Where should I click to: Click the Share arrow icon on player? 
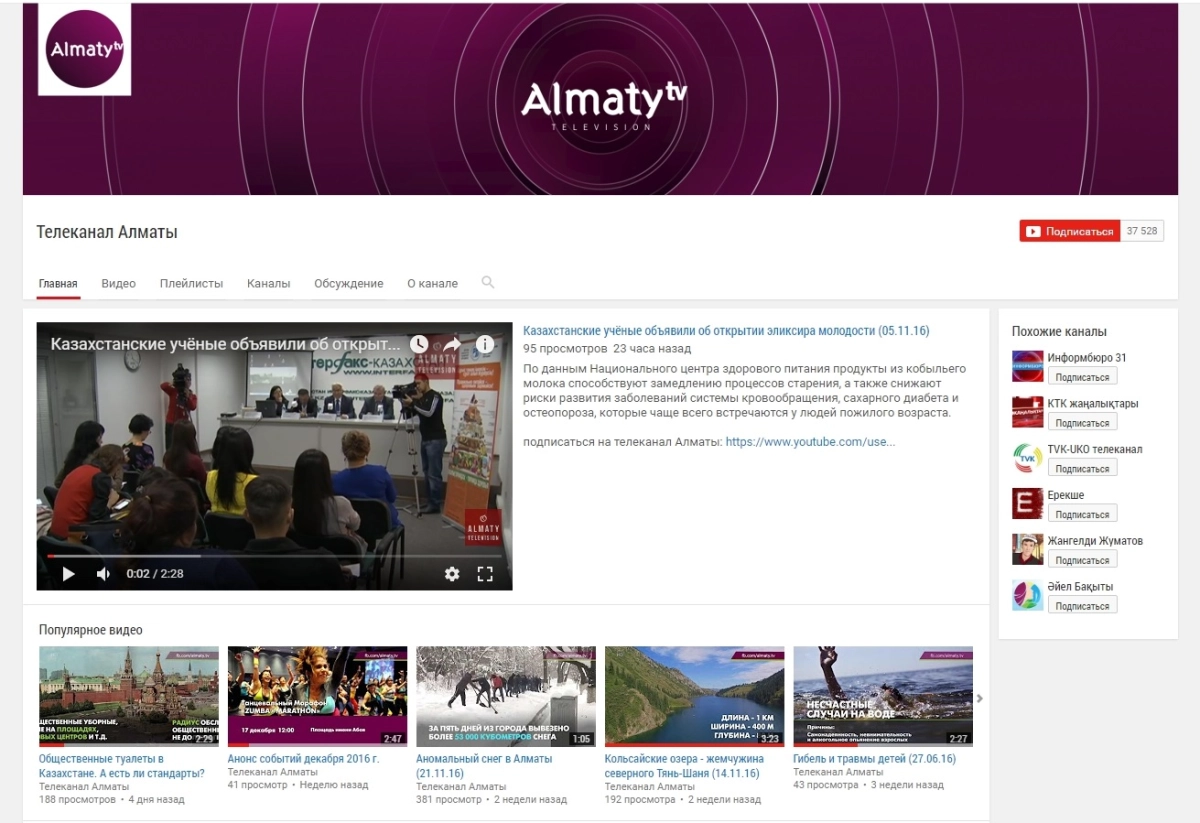point(452,344)
